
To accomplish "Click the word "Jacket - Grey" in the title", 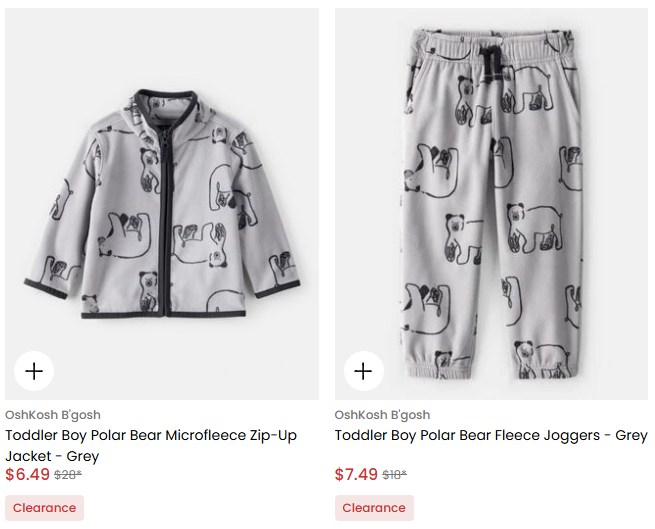I will click(x=52, y=456).
